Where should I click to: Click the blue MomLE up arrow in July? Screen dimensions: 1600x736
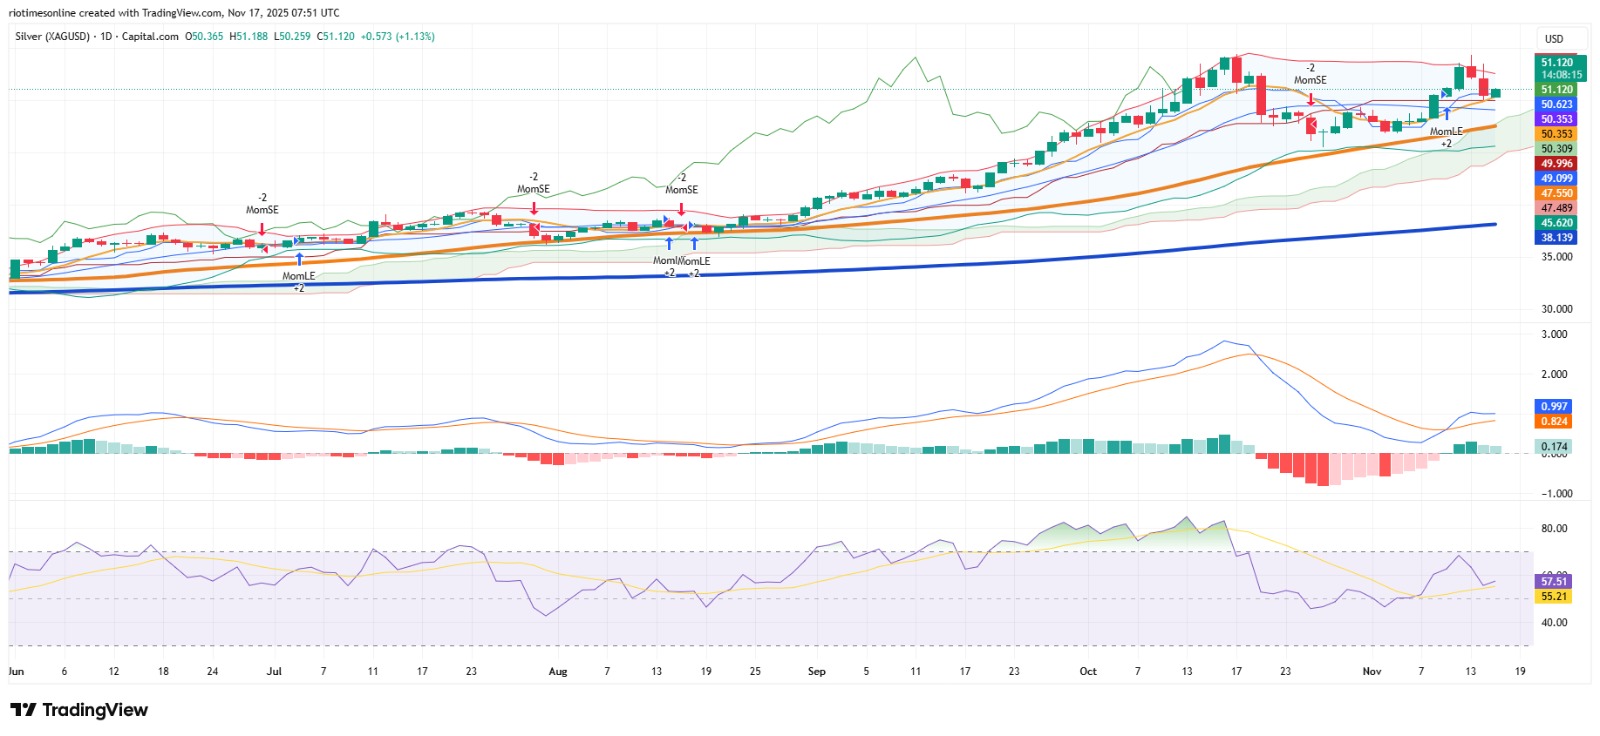(299, 259)
